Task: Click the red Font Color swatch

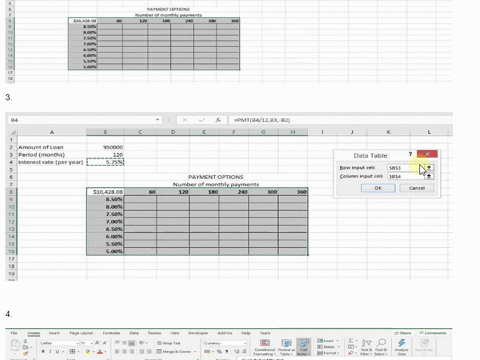Action: [x=100, y=351]
